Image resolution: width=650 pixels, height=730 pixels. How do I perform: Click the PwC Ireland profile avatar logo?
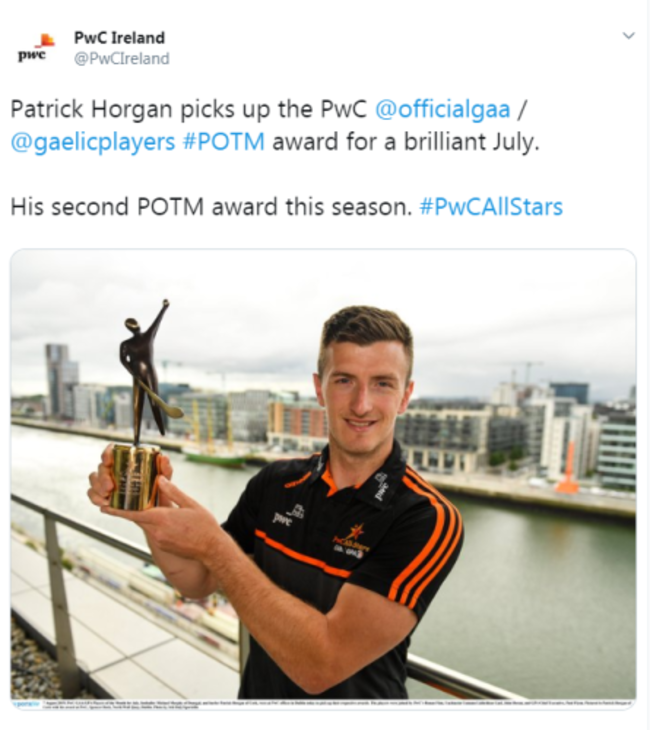click(36, 47)
